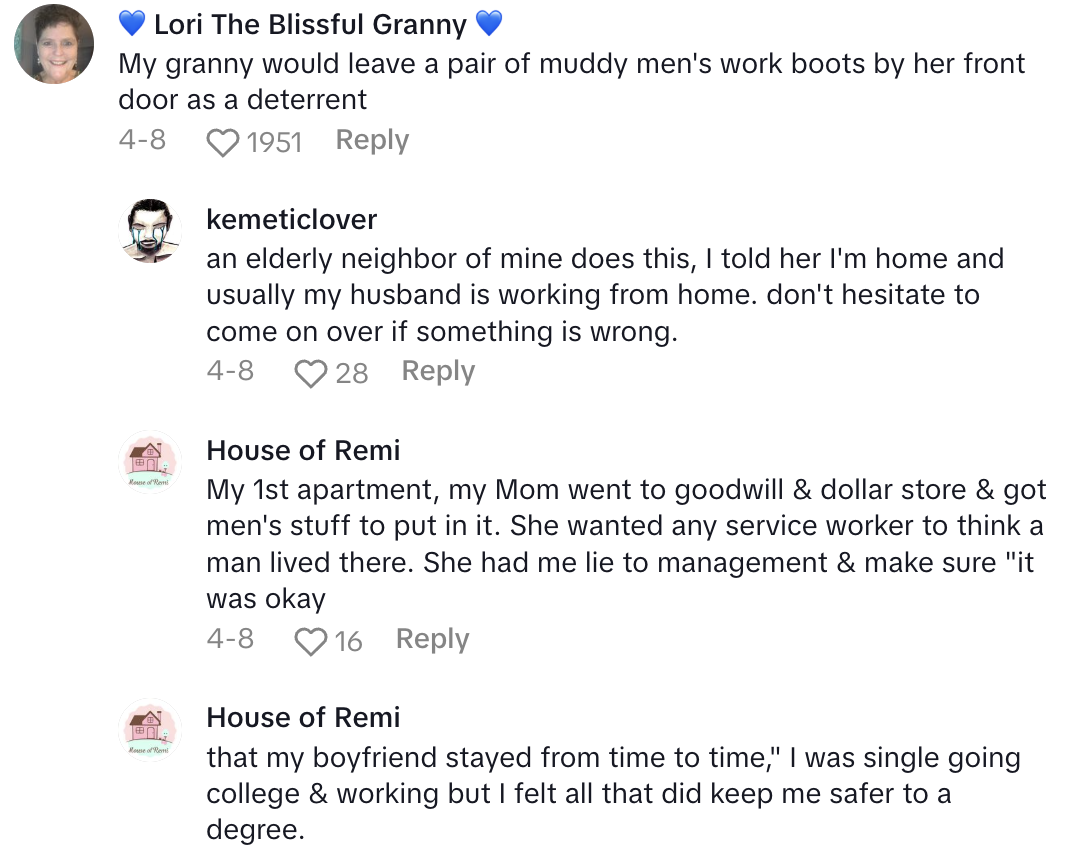Click the 1951 like count
The width and height of the screenshot is (1074, 852).
pyautogui.click(x=274, y=143)
